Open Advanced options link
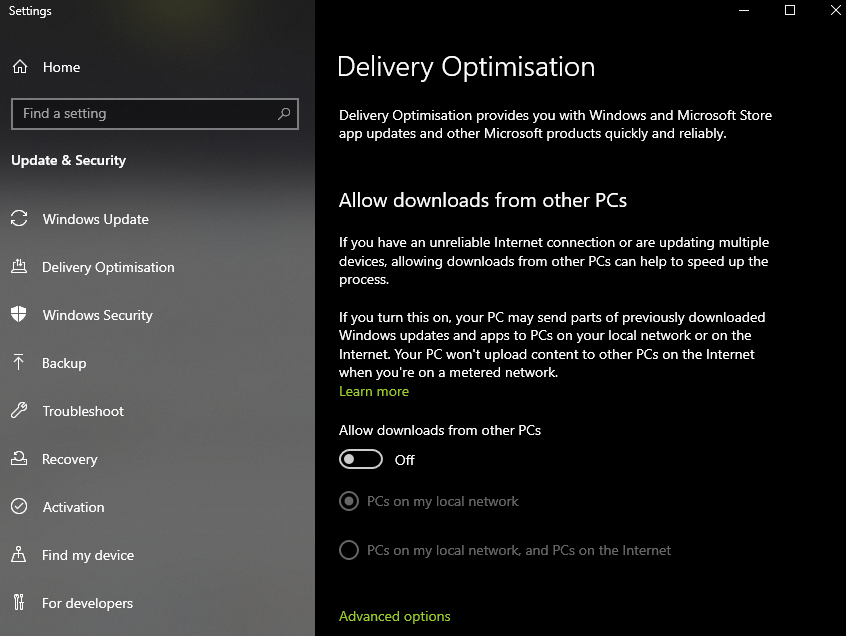The image size is (846, 636). (x=394, y=617)
